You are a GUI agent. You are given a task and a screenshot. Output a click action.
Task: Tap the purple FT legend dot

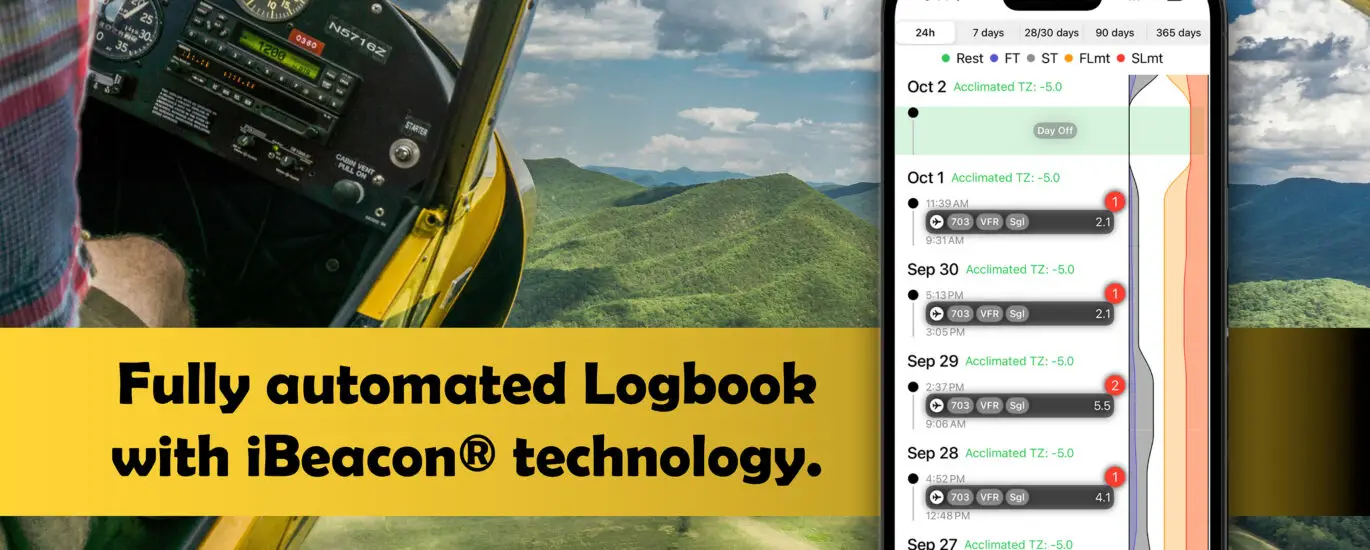click(x=994, y=59)
